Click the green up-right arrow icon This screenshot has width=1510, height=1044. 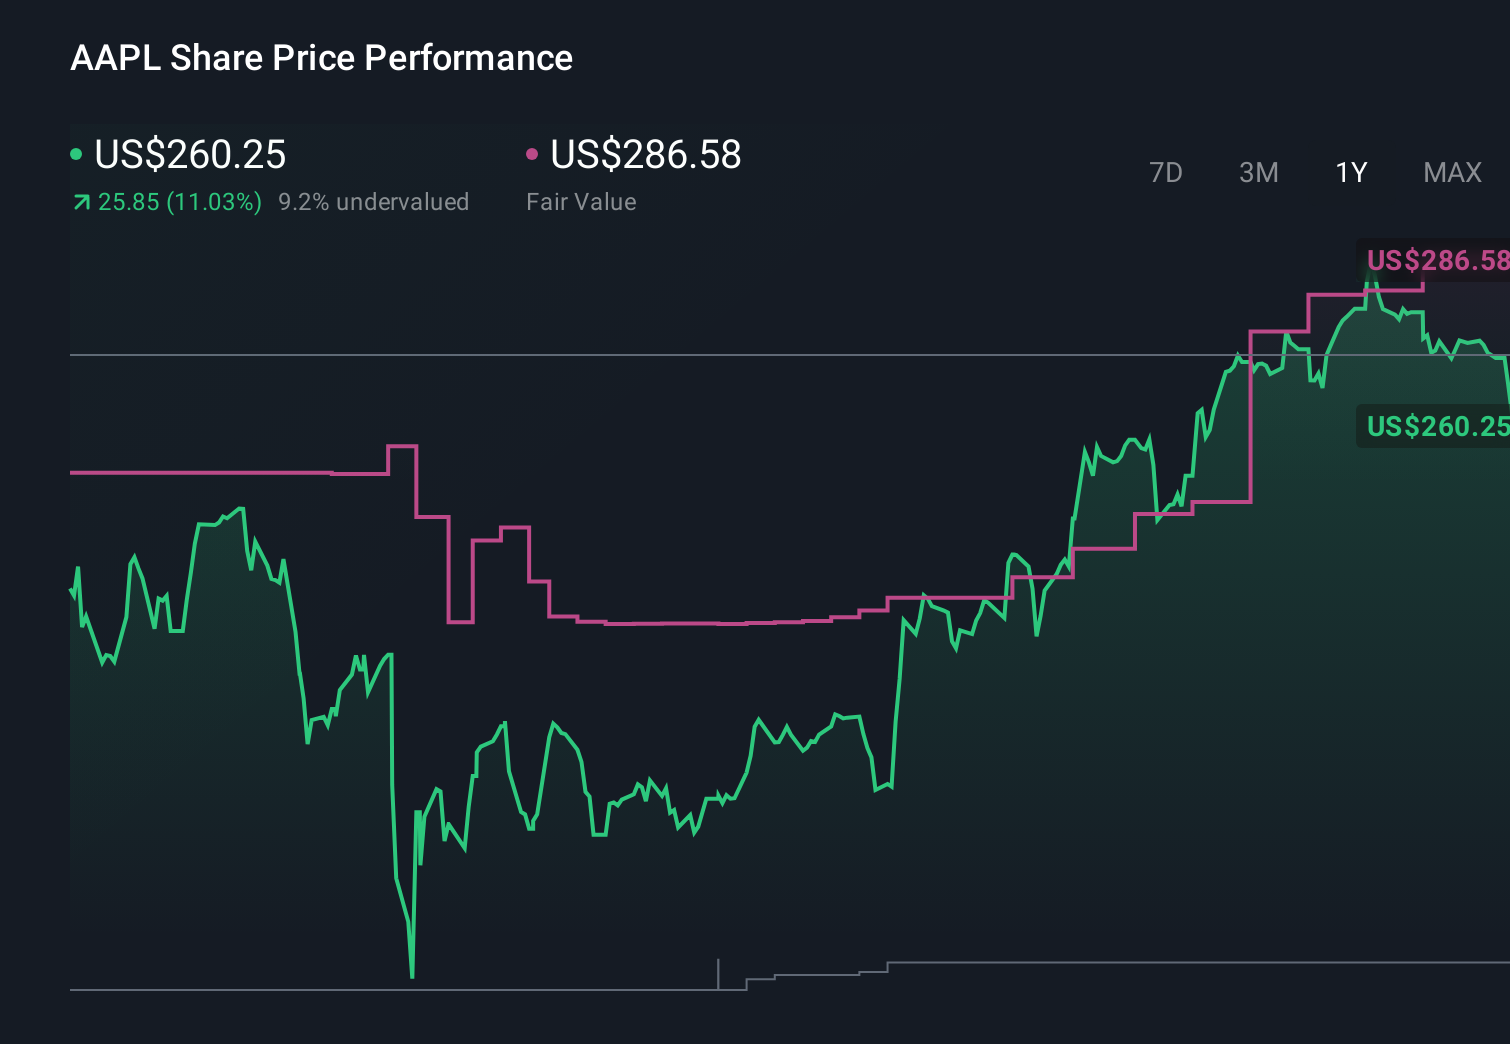82,203
